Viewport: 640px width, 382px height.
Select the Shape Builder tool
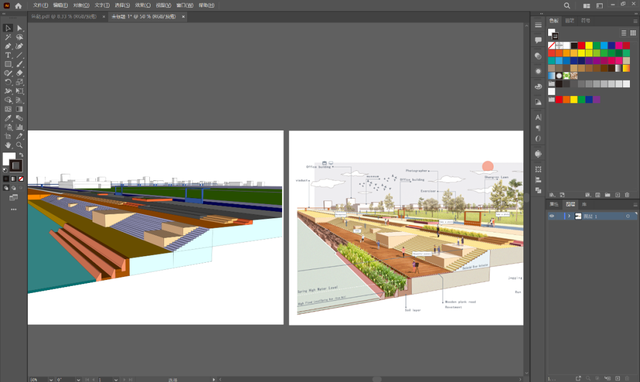(x=8, y=100)
